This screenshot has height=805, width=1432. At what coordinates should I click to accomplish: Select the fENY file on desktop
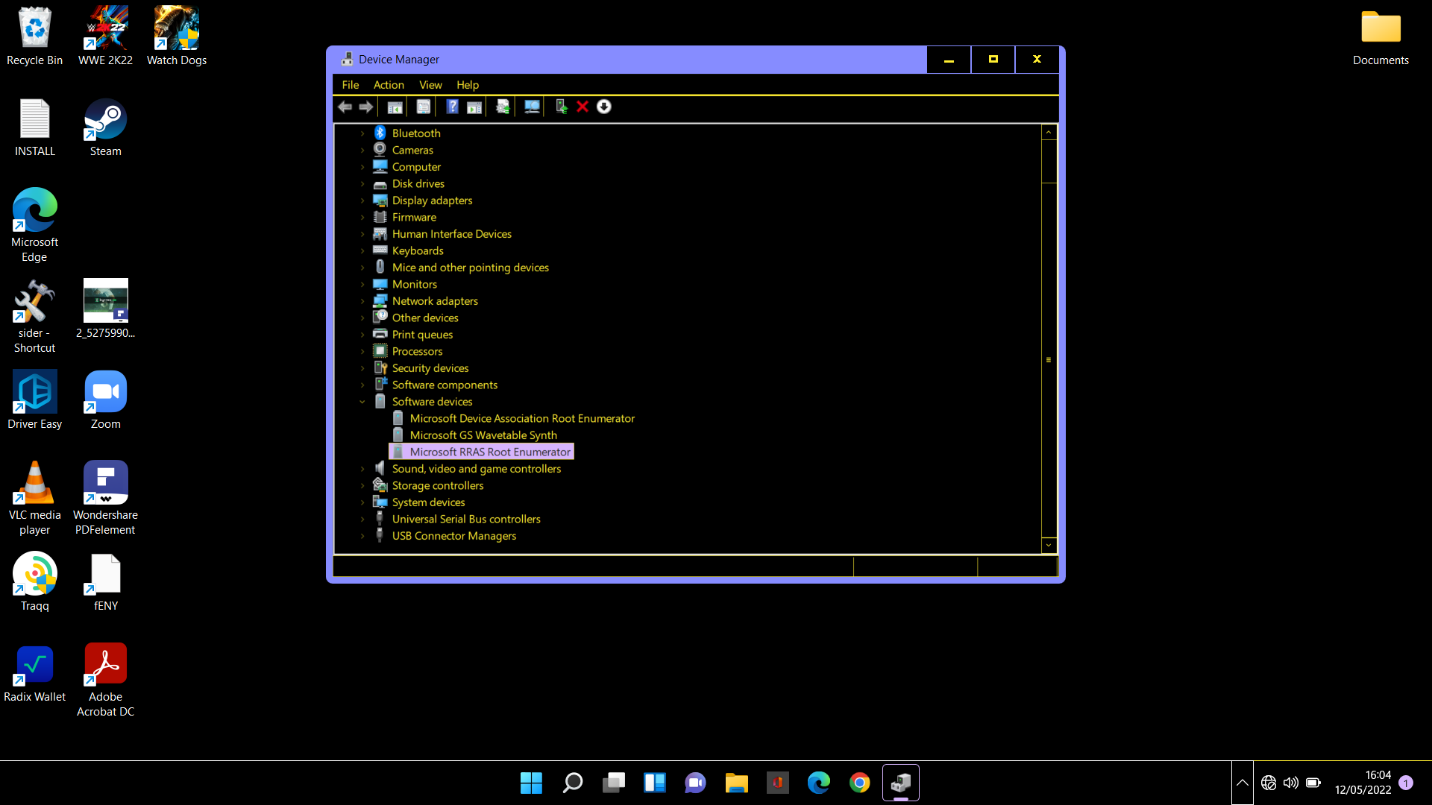point(105,582)
